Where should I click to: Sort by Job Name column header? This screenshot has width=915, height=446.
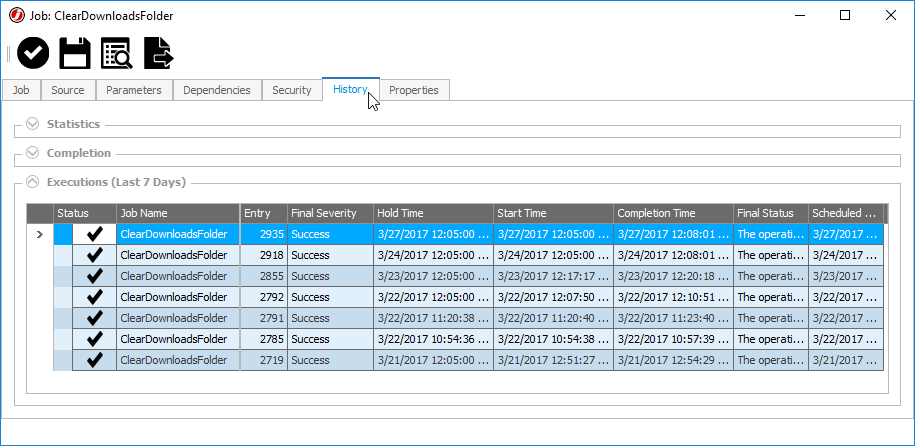pyautogui.click(x=178, y=213)
